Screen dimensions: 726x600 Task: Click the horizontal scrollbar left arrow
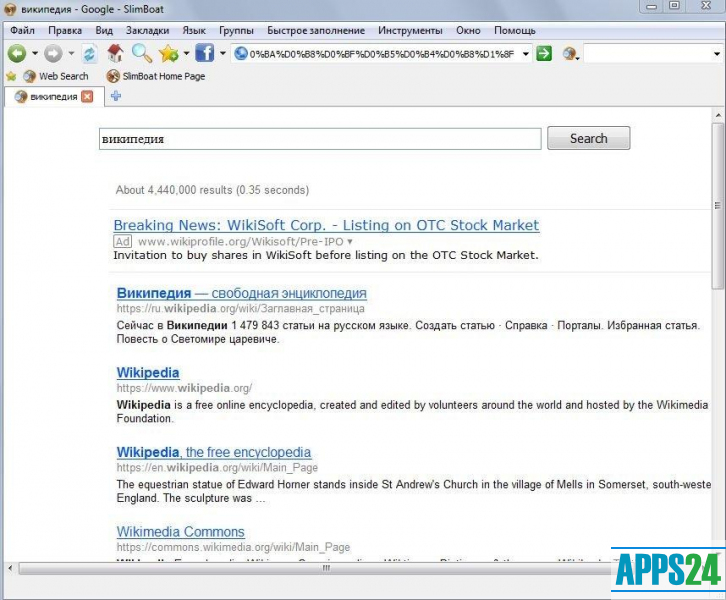[10, 568]
